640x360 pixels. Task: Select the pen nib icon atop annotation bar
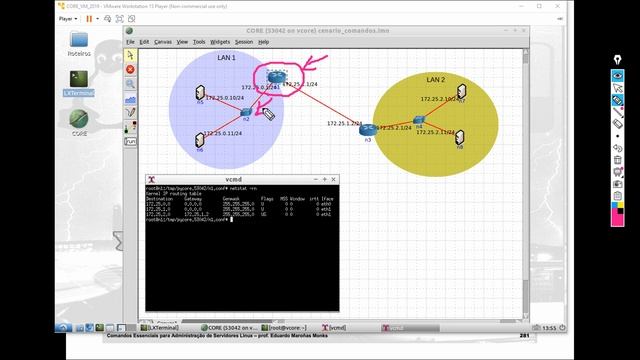[x=618, y=59]
